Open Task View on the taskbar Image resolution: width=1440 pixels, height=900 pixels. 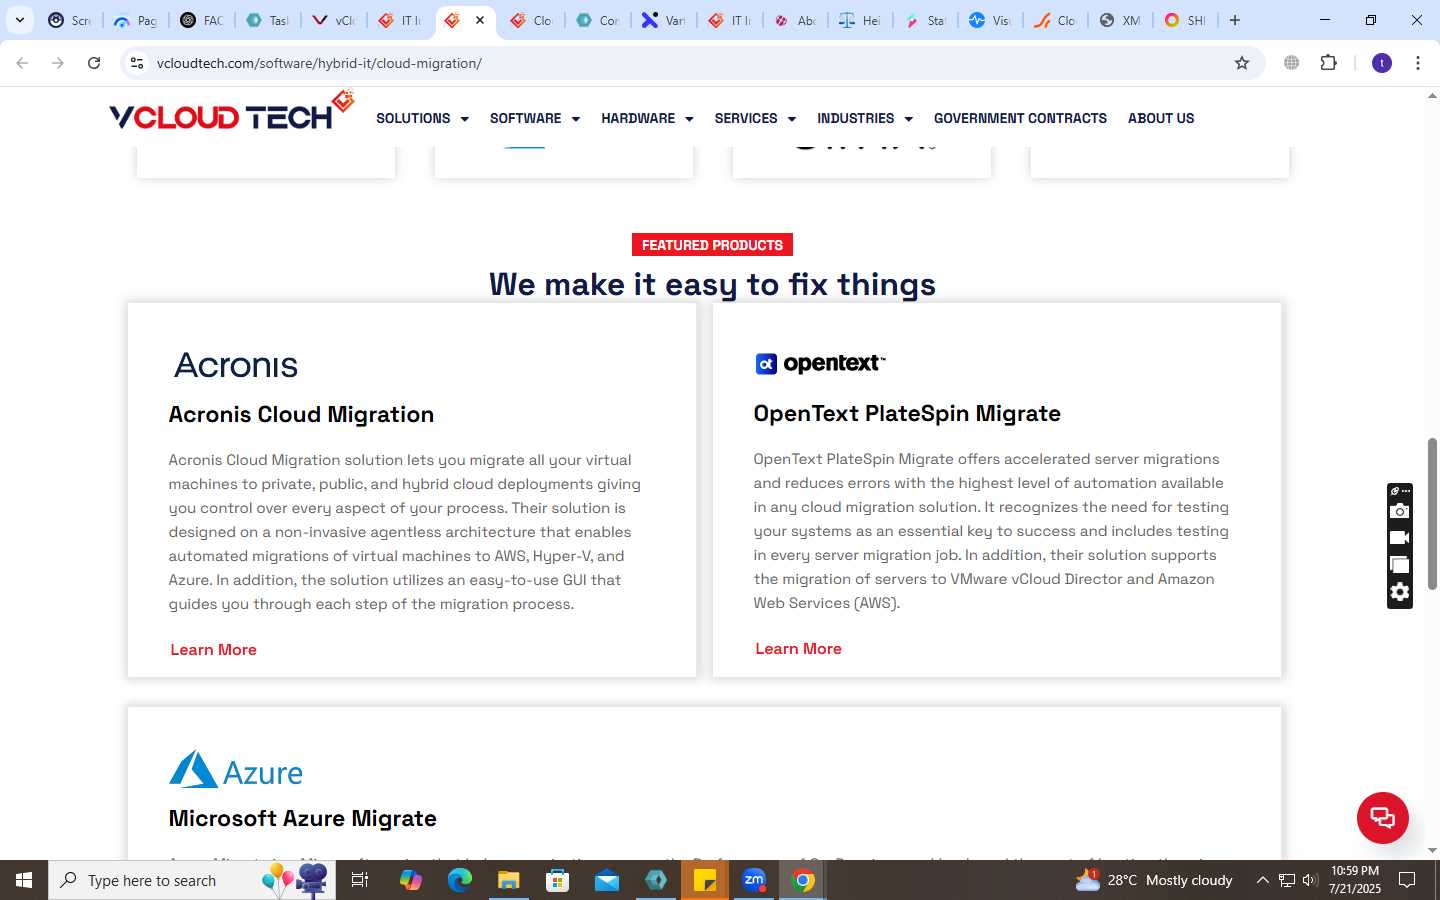point(360,880)
